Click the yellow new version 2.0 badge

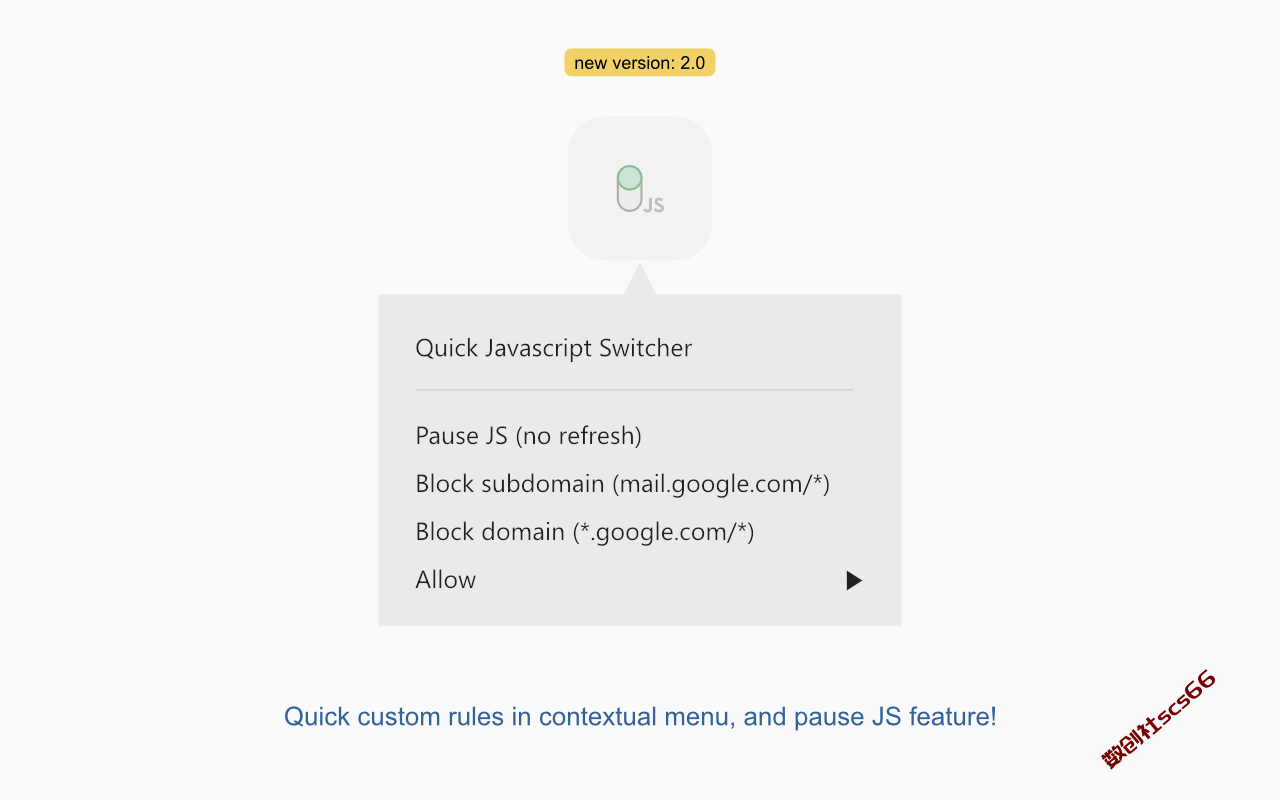[640, 63]
